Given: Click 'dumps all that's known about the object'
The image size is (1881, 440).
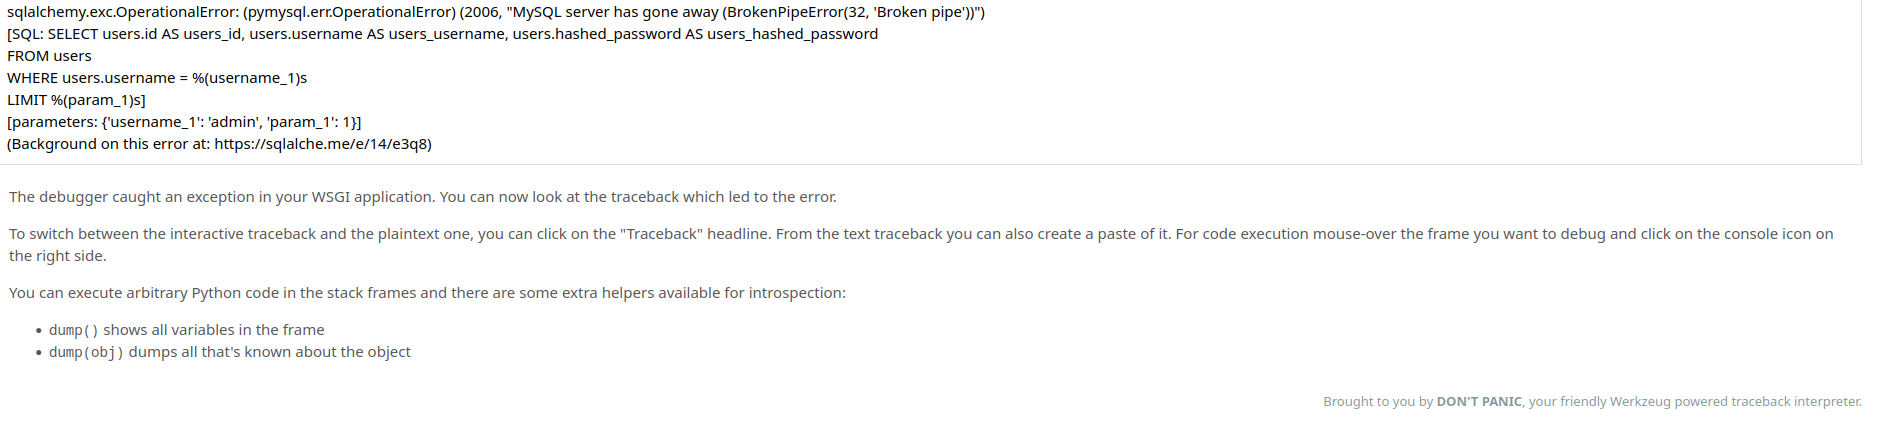Looking at the screenshot, I should point(270,352).
